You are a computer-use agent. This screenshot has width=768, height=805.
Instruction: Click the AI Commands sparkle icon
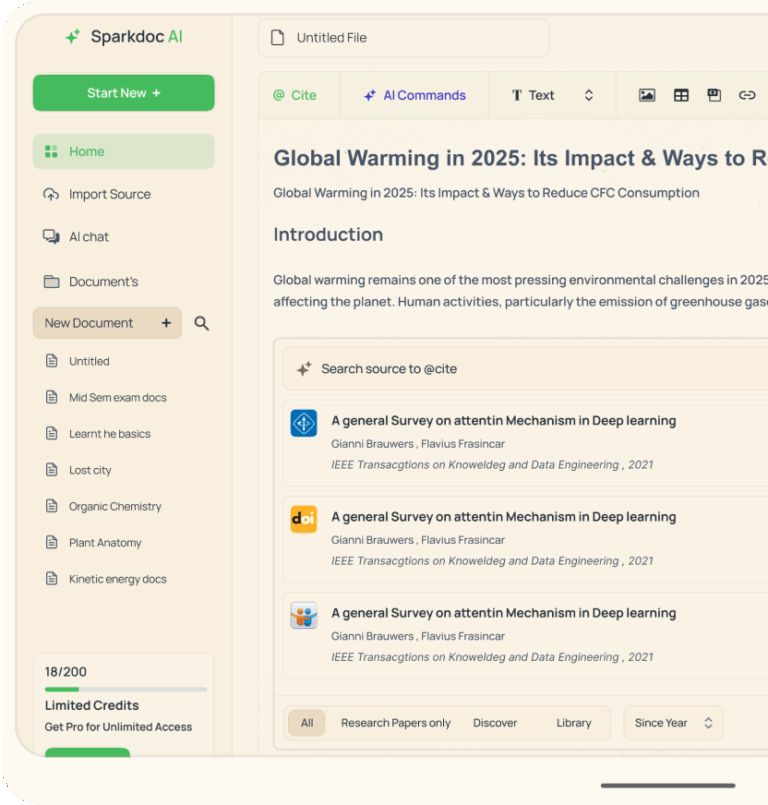pyautogui.click(x=370, y=95)
